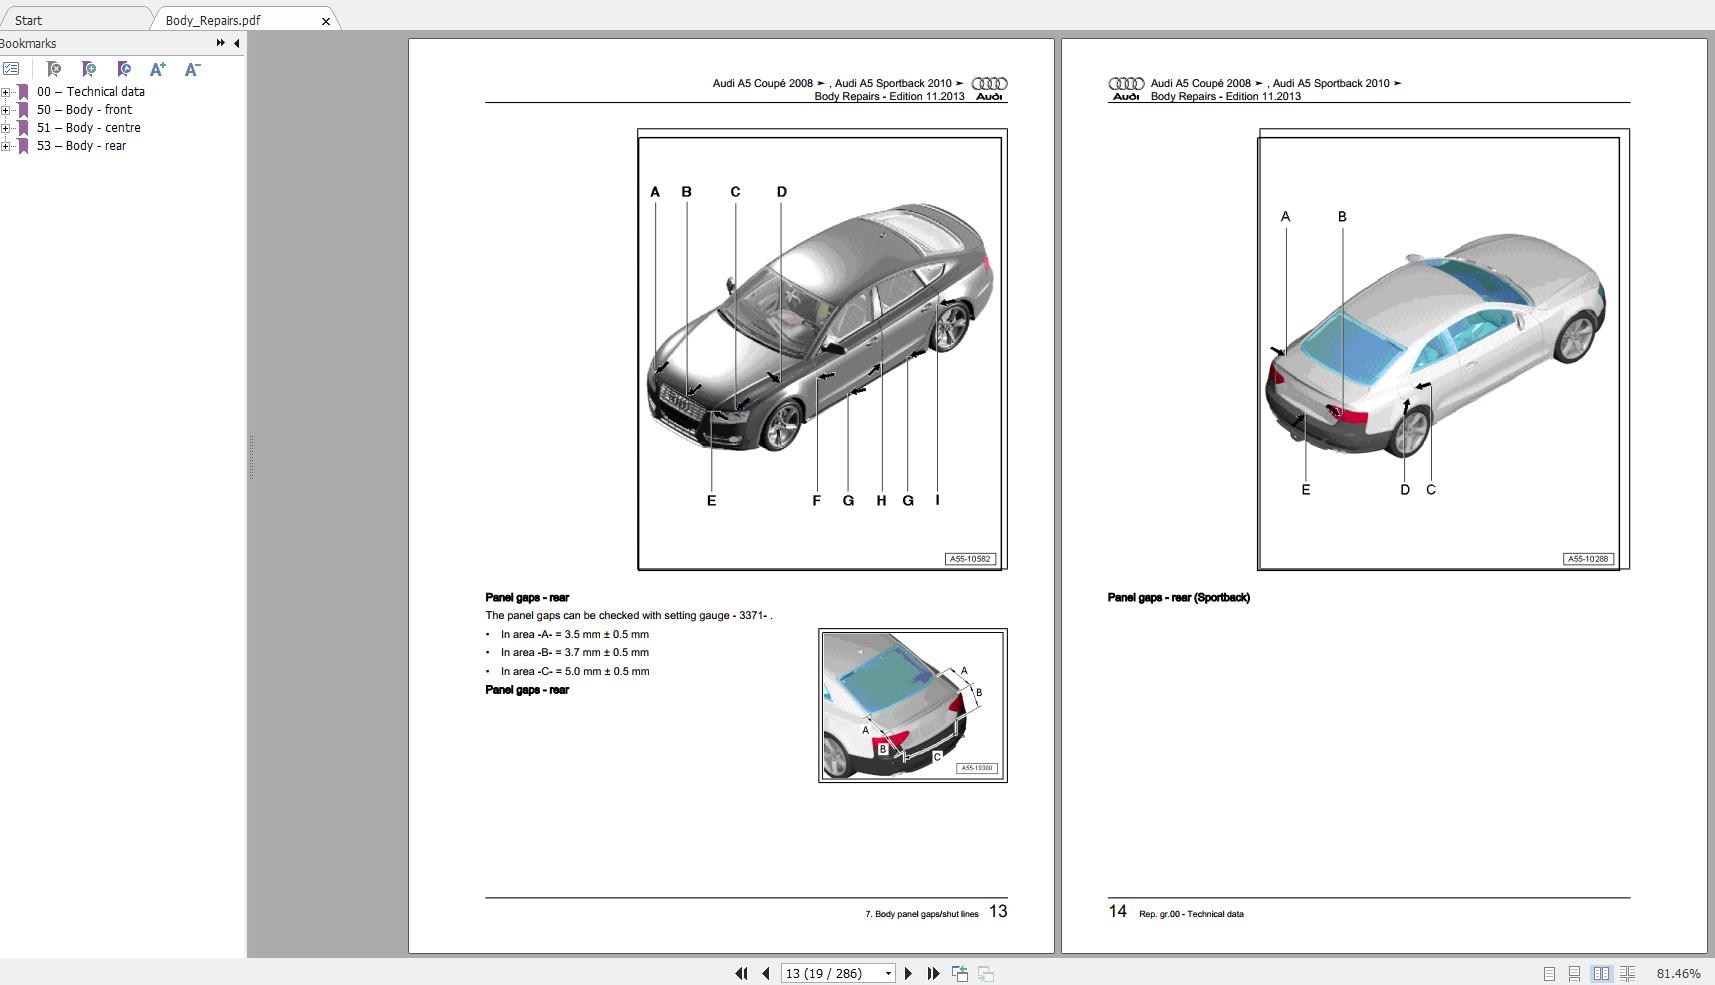Click the setting gauge - 3371- sentence
Viewport: 1715px width, 985px height.
(629, 616)
